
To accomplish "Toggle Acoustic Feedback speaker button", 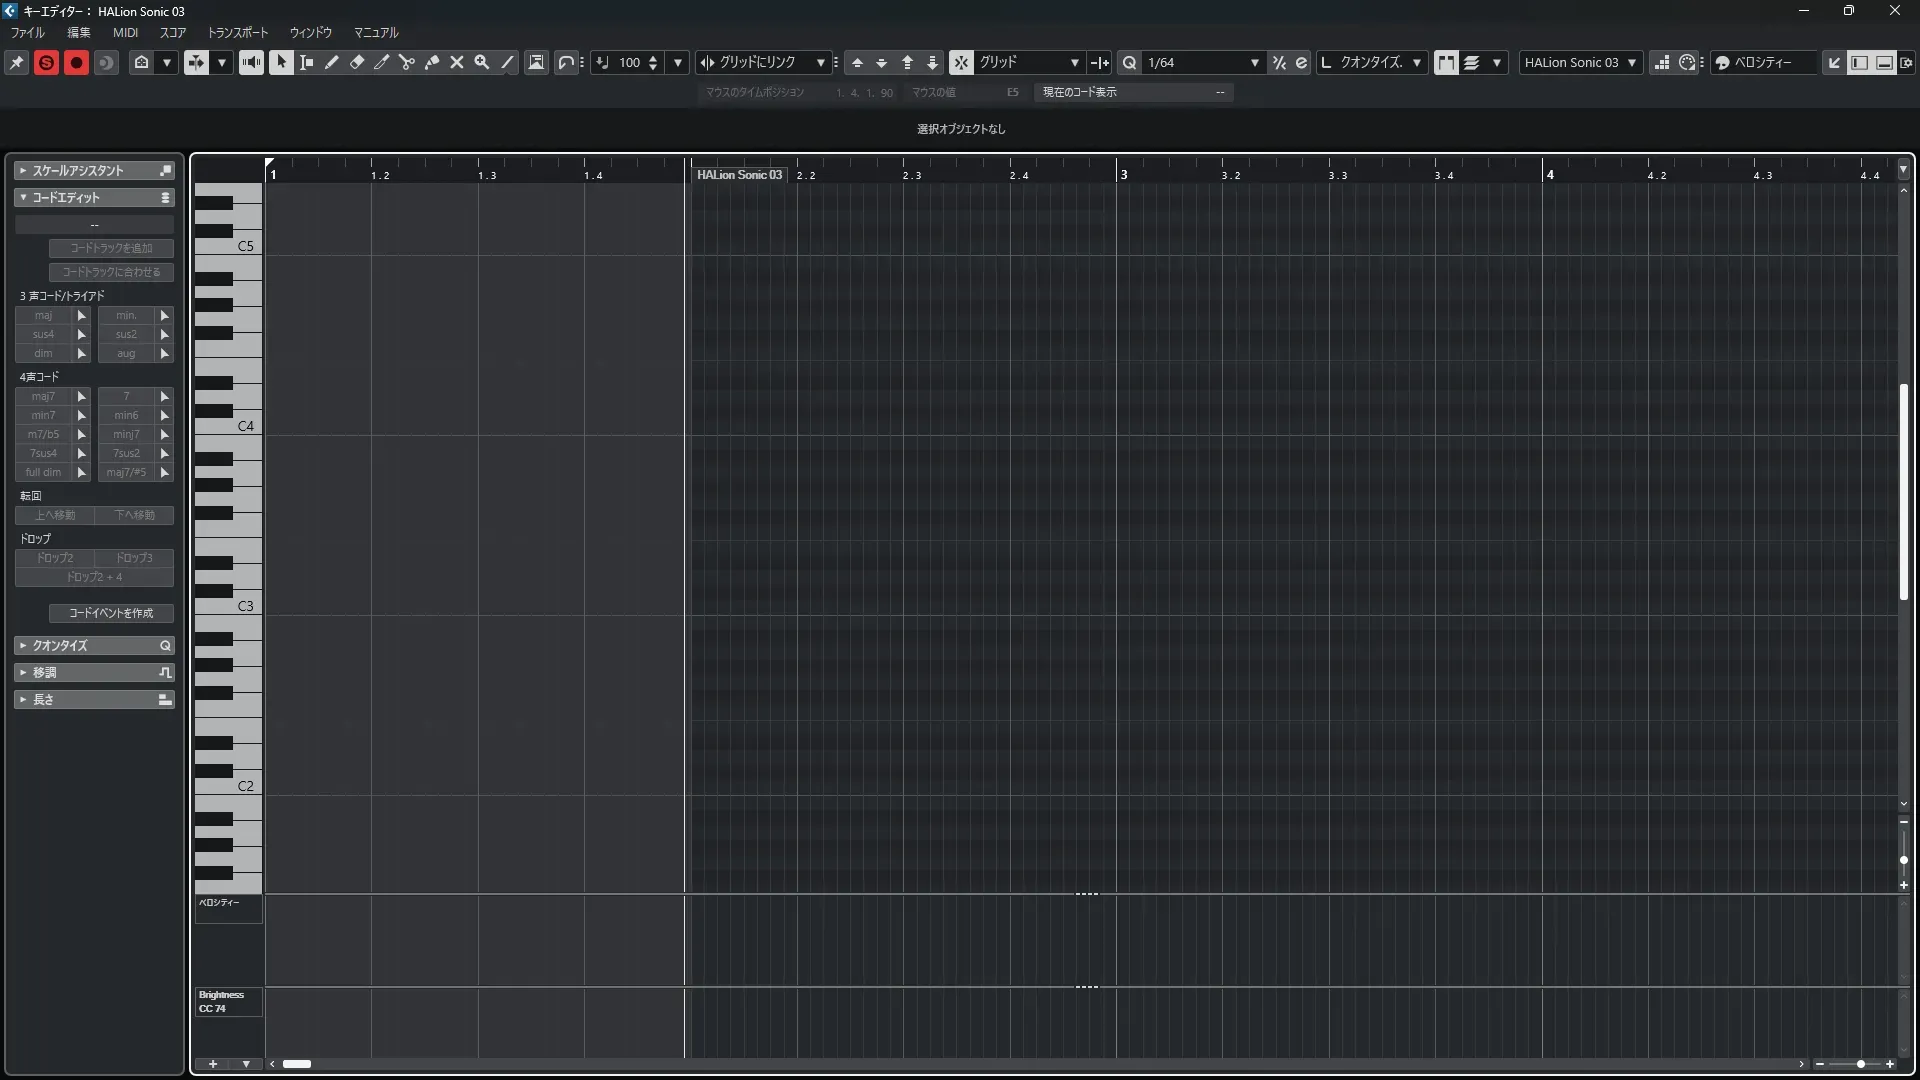I will coord(251,62).
